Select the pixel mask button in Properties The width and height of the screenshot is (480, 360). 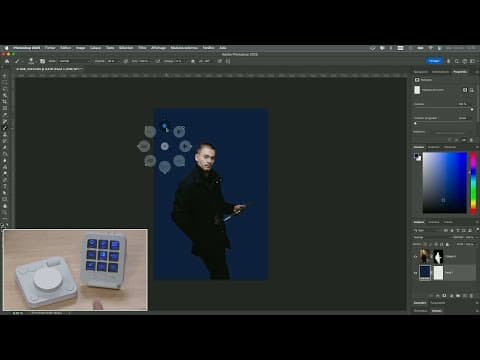[465, 90]
